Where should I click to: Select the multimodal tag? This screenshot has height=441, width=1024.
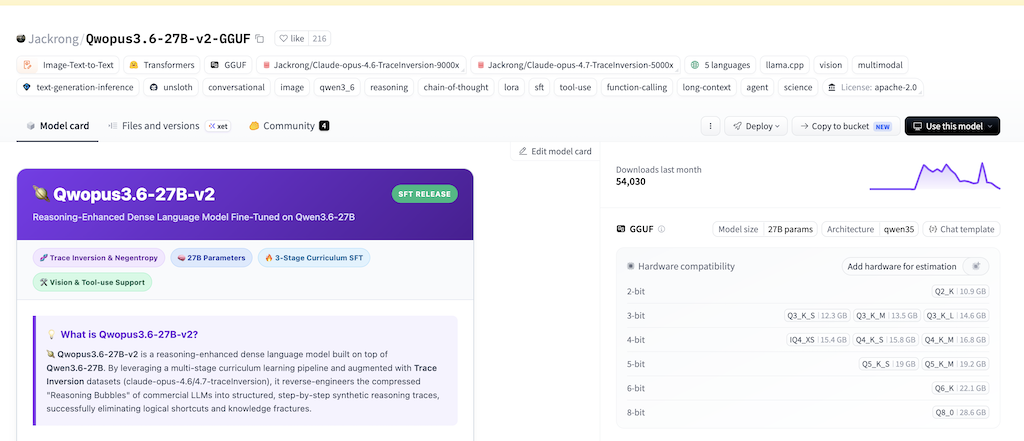(880, 65)
